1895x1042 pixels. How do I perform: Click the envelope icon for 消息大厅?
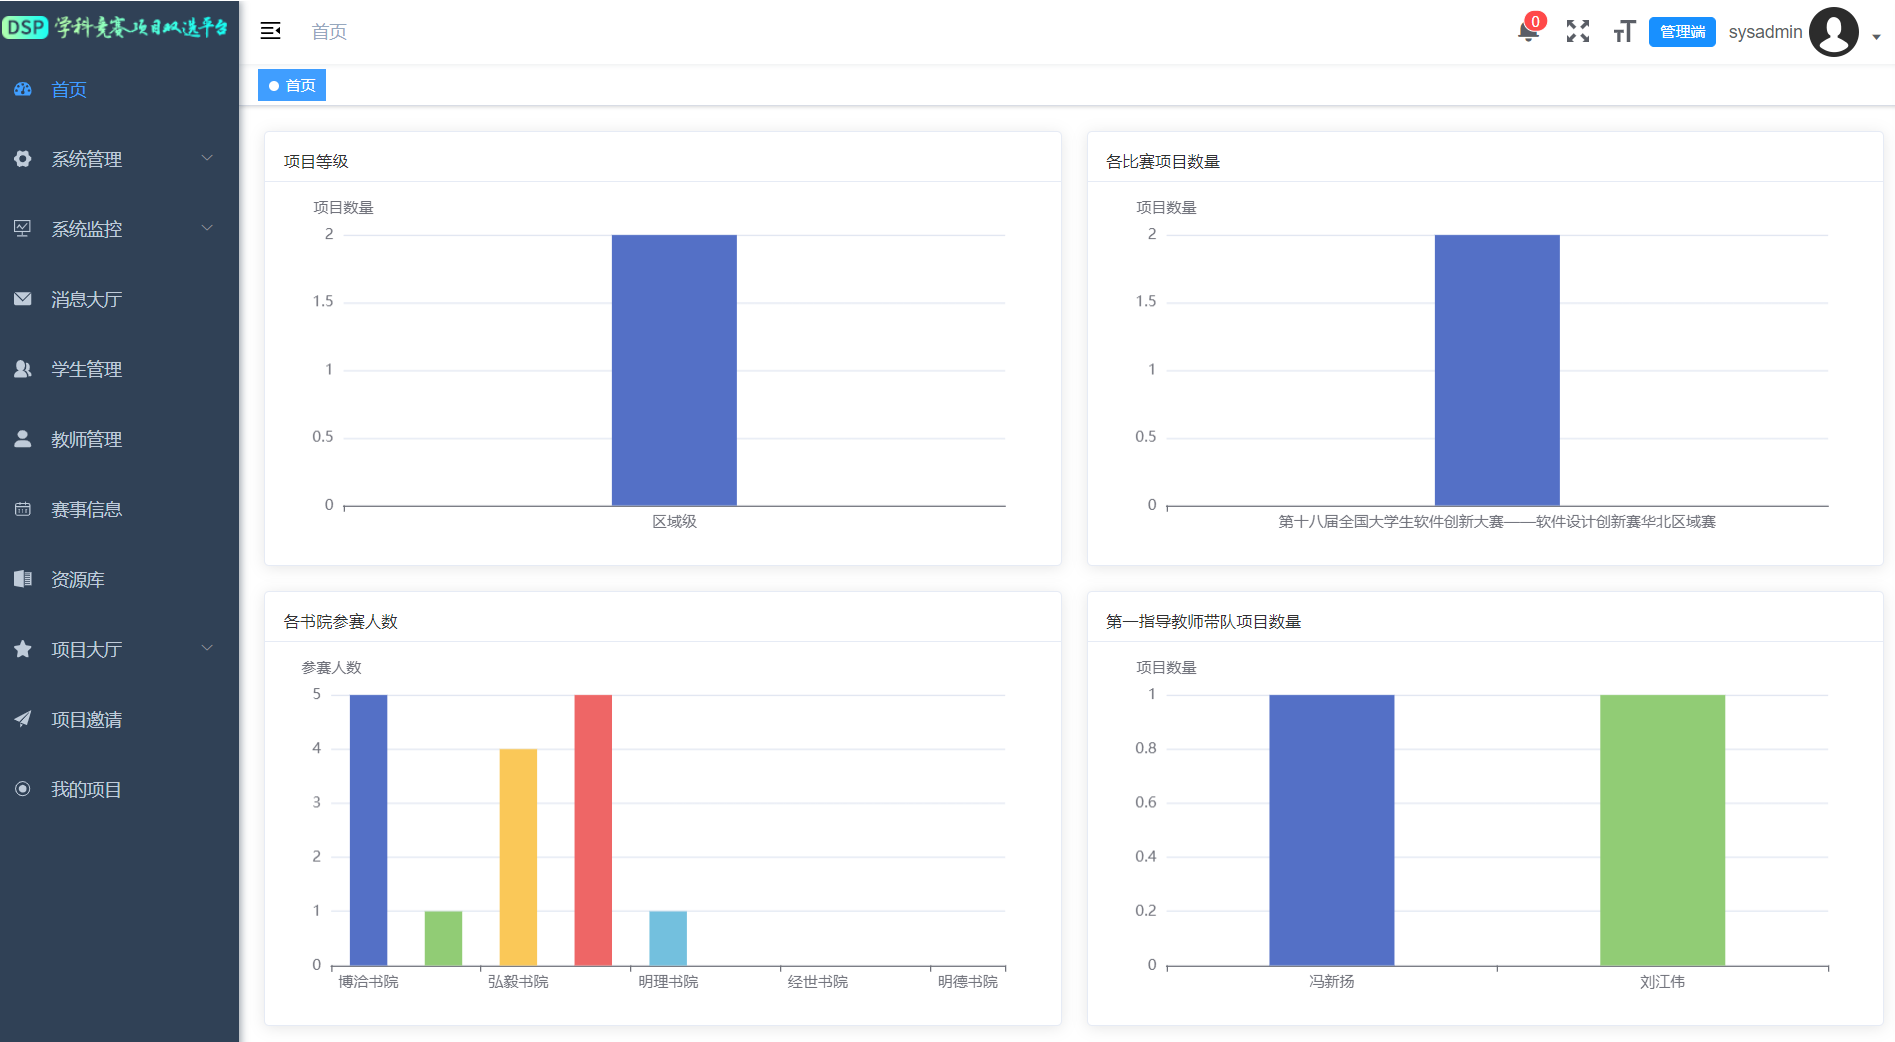coord(23,299)
